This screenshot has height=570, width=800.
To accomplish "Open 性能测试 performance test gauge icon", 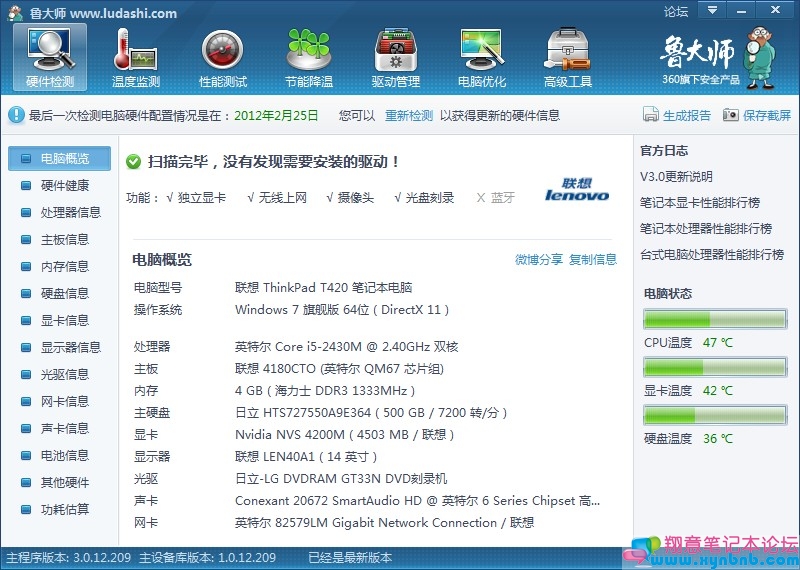I will click(222, 57).
